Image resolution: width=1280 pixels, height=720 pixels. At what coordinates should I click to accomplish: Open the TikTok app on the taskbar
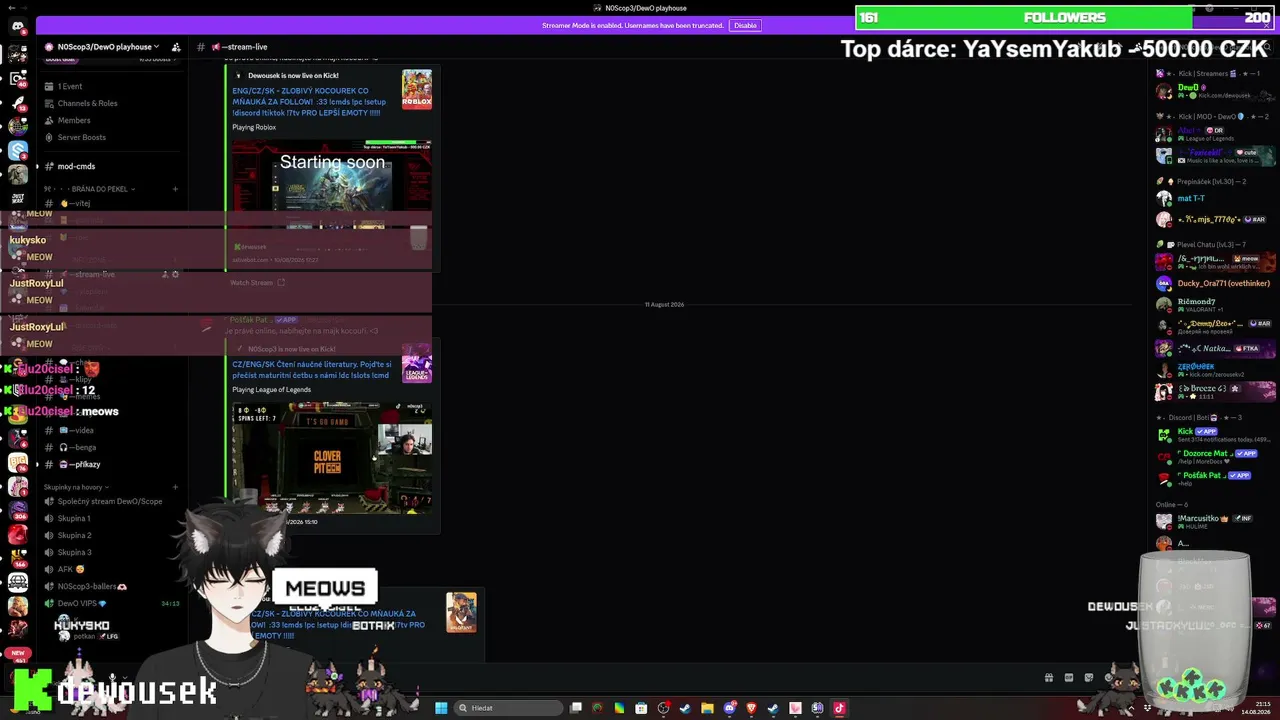tap(839, 708)
